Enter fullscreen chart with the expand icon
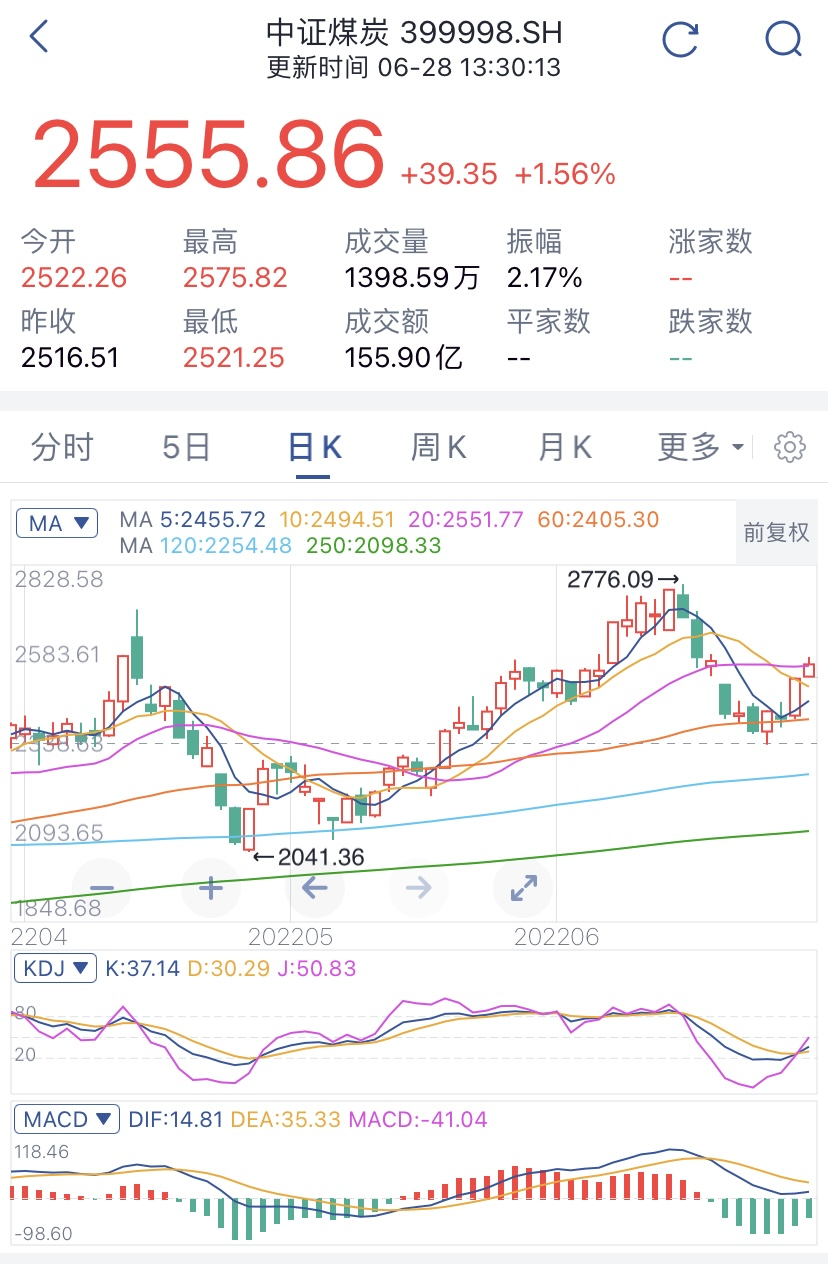828x1264 pixels. (523, 887)
